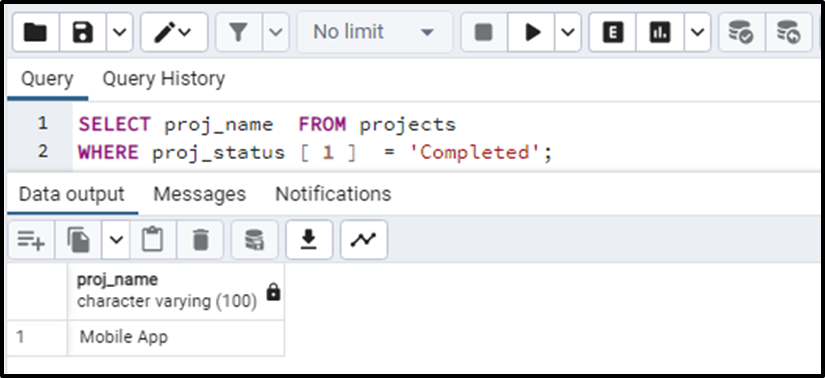Expand the execute options arrow

[x=568, y=33]
